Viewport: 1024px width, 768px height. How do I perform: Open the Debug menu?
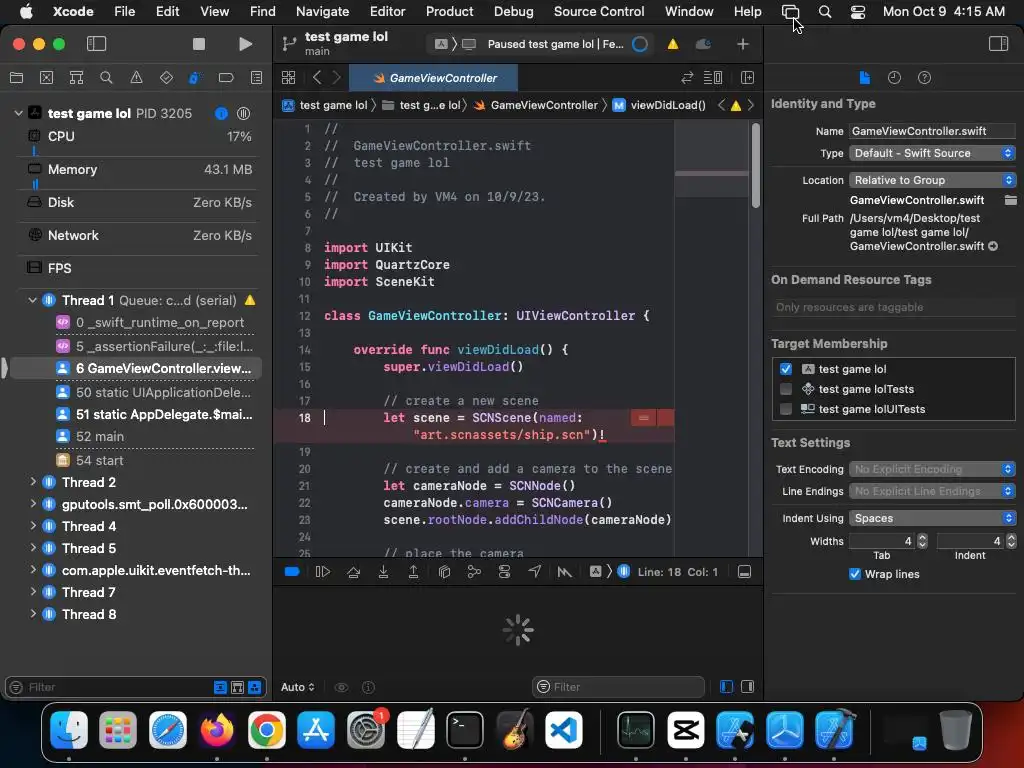tap(513, 11)
